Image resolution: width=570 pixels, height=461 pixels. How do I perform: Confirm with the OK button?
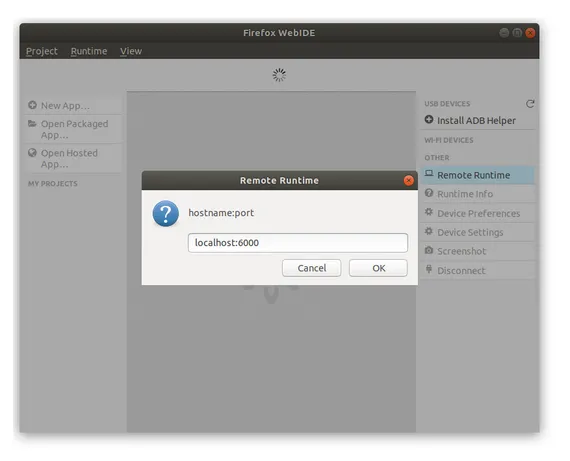click(378, 268)
